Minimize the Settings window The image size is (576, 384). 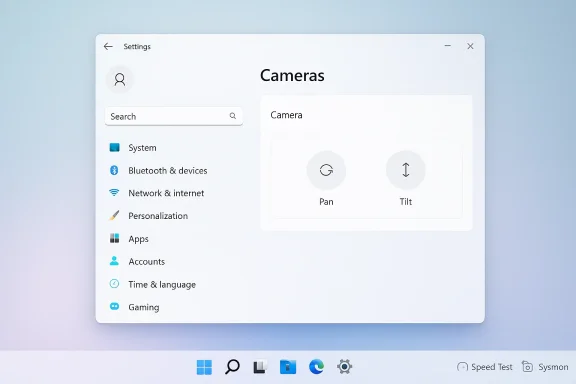447,46
